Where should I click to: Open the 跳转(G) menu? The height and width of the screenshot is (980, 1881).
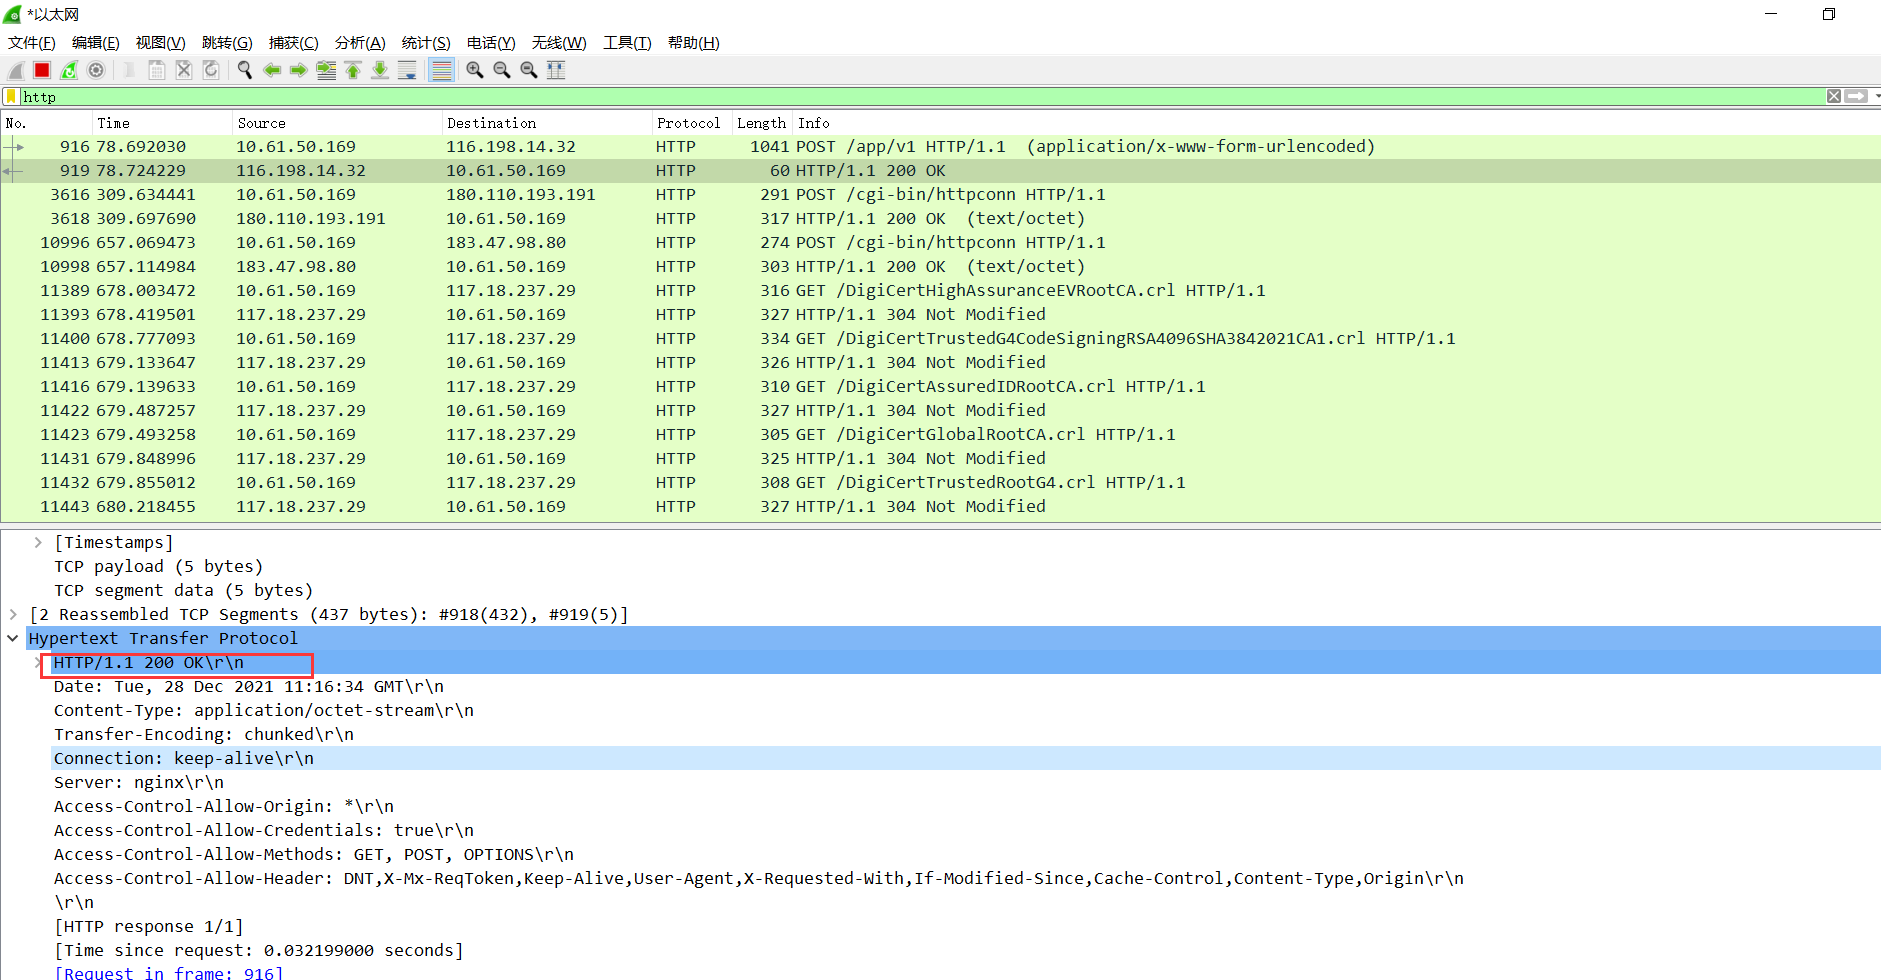click(x=227, y=43)
